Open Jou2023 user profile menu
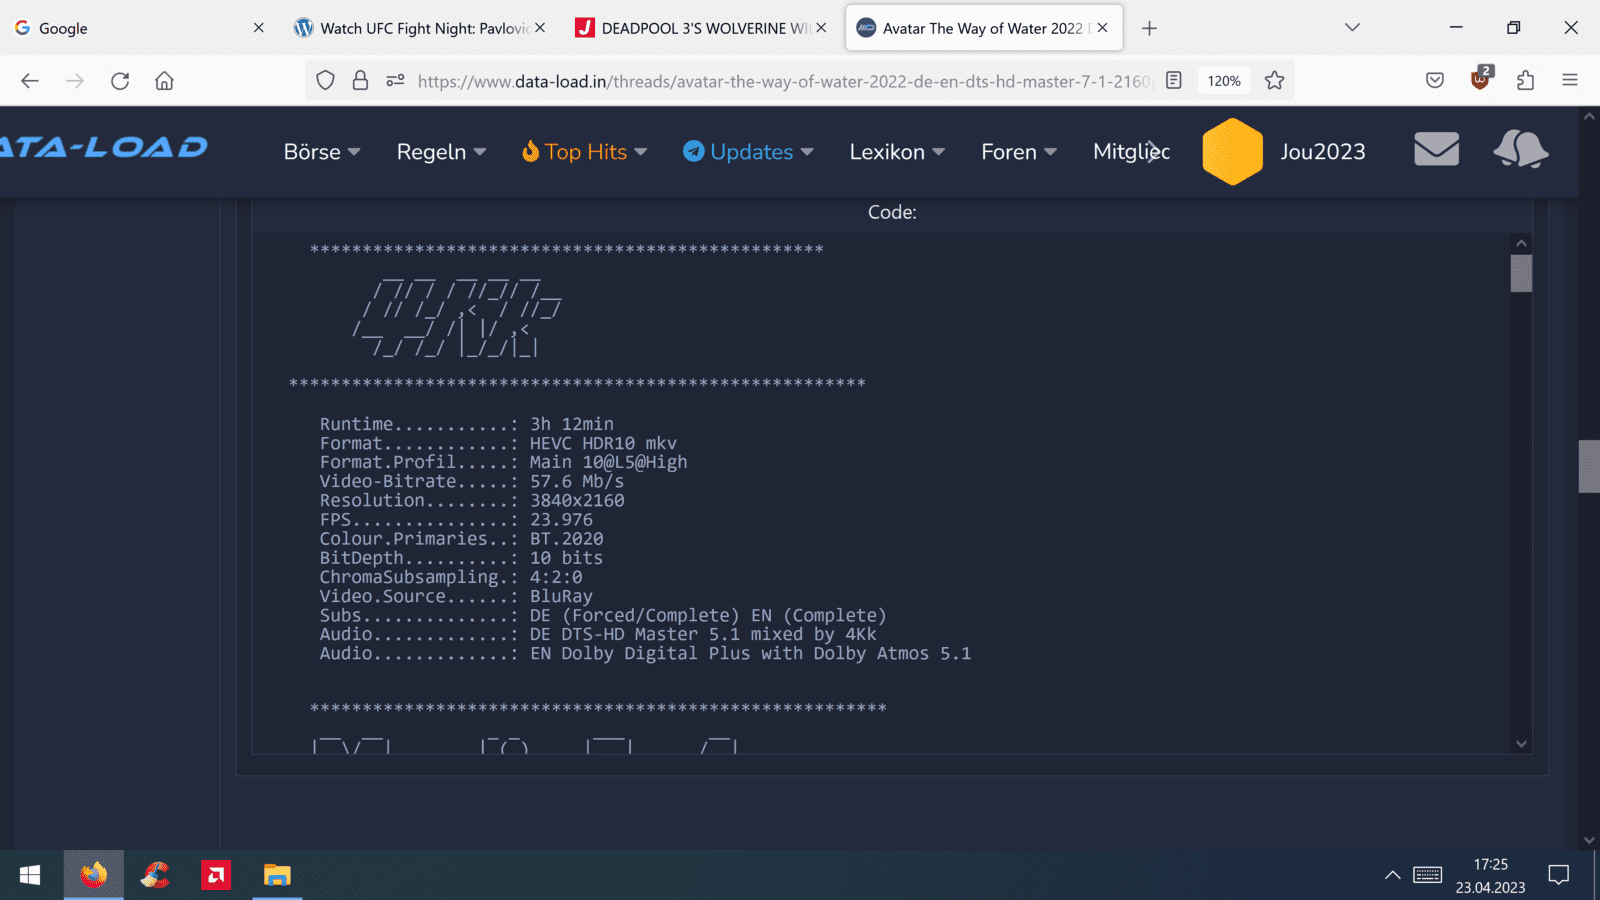 click(x=1322, y=152)
